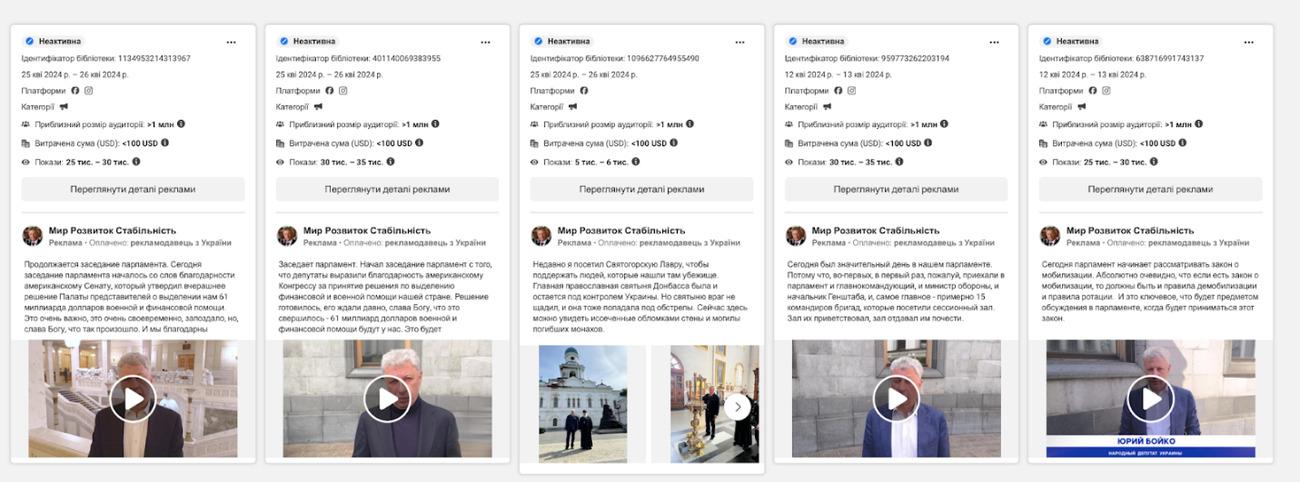Play the video in ad 401140069383955
The width and height of the screenshot is (1300, 482).
(x=386, y=398)
